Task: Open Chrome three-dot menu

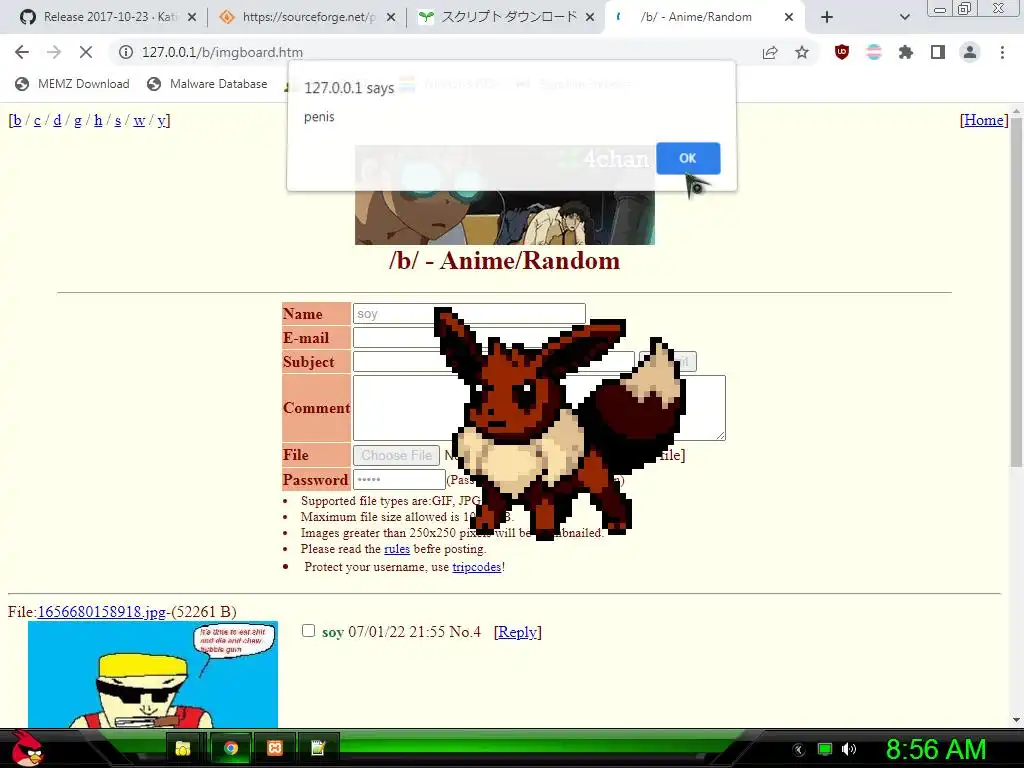Action: pyautogui.click(x=1002, y=52)
